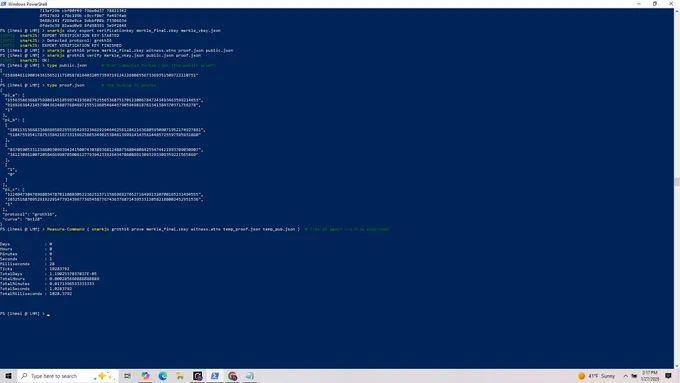
Task: Click the Milliseconds output row
Action: pos(28,264)
